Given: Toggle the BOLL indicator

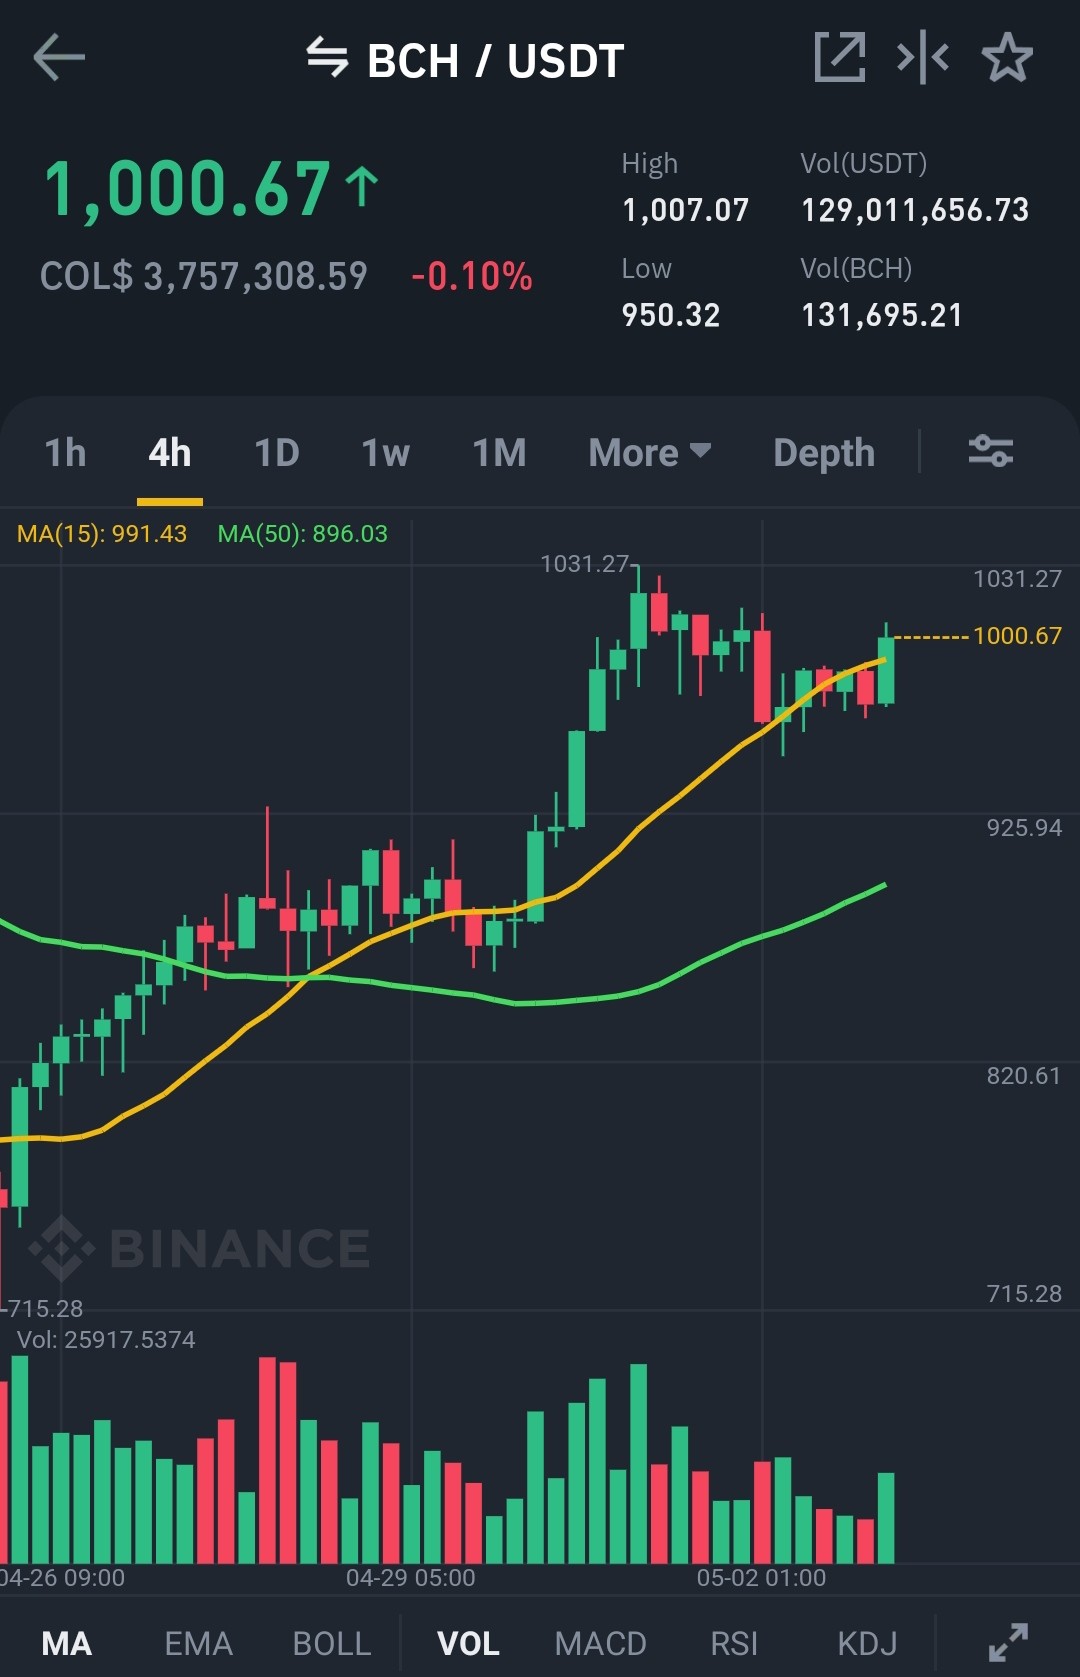Looking at the screenshot, I should point(332,1643).
